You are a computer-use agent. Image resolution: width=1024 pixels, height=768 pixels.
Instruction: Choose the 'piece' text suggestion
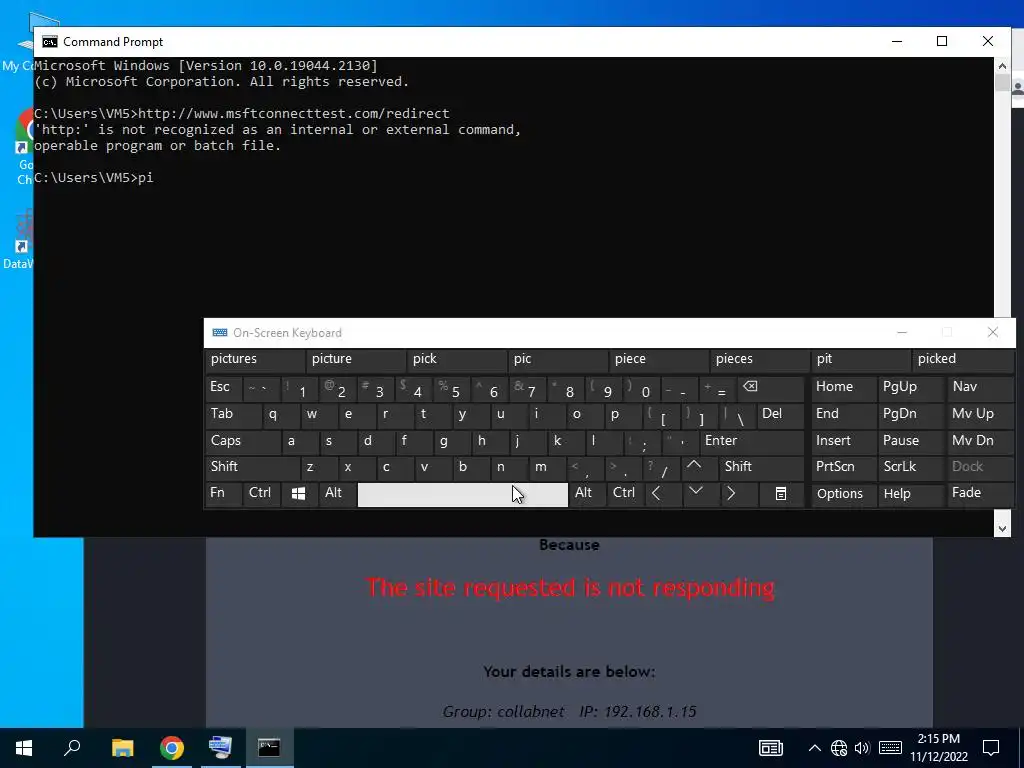(x=659, y=360)
